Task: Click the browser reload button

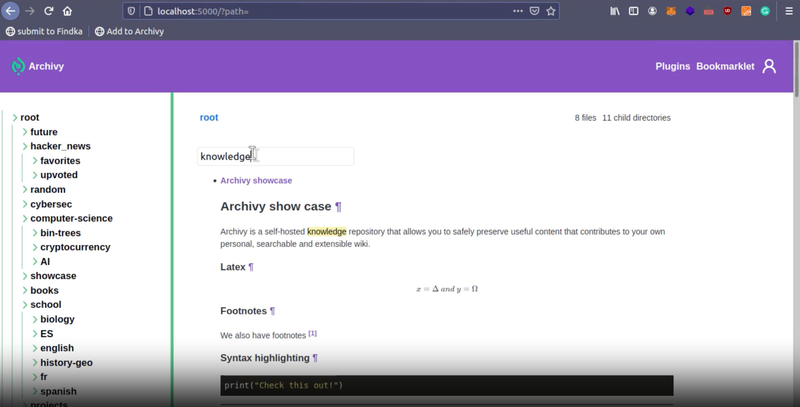Action: tap(48, 11)
